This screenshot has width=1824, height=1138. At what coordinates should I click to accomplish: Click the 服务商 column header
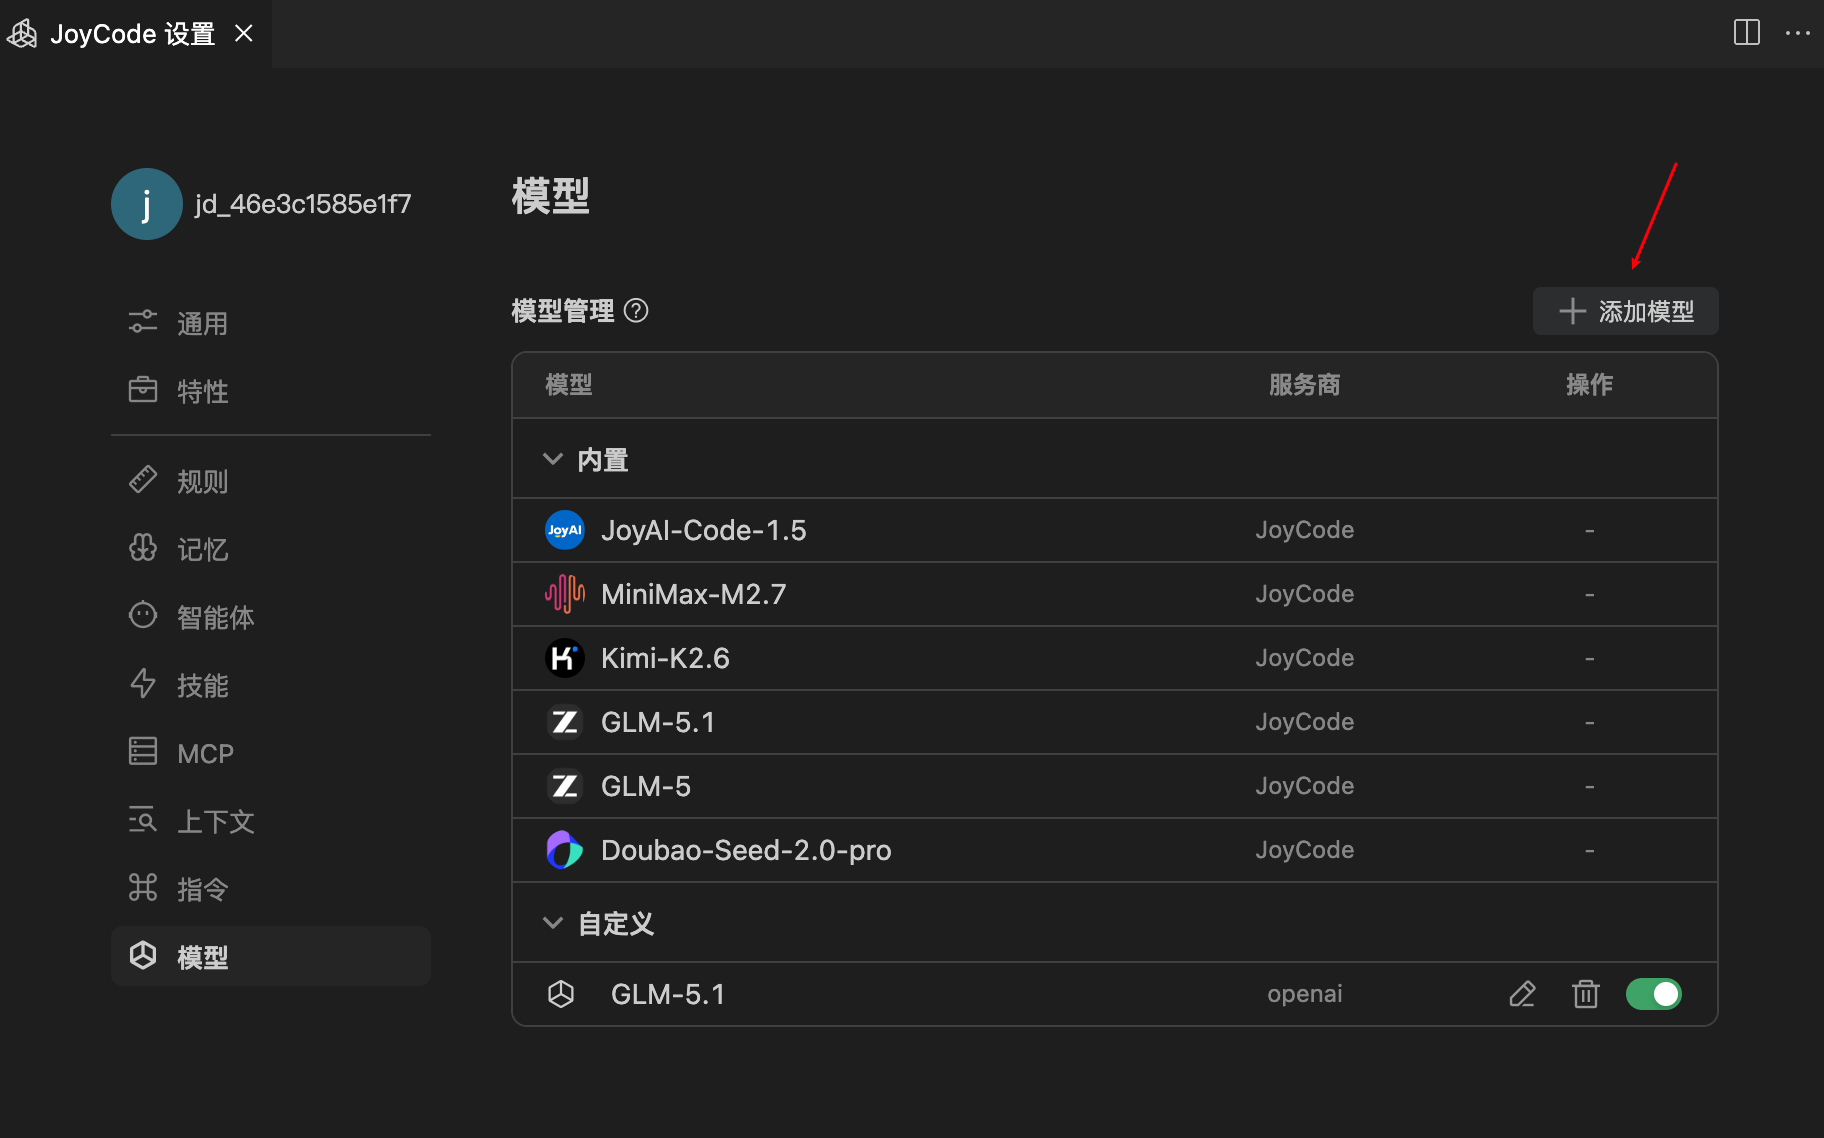coord(1304,385)
